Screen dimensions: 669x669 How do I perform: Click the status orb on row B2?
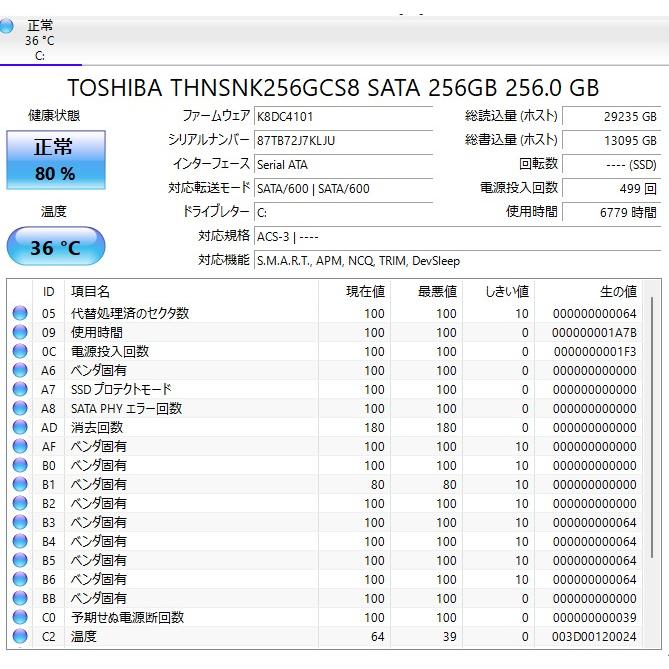pos(20,503)
